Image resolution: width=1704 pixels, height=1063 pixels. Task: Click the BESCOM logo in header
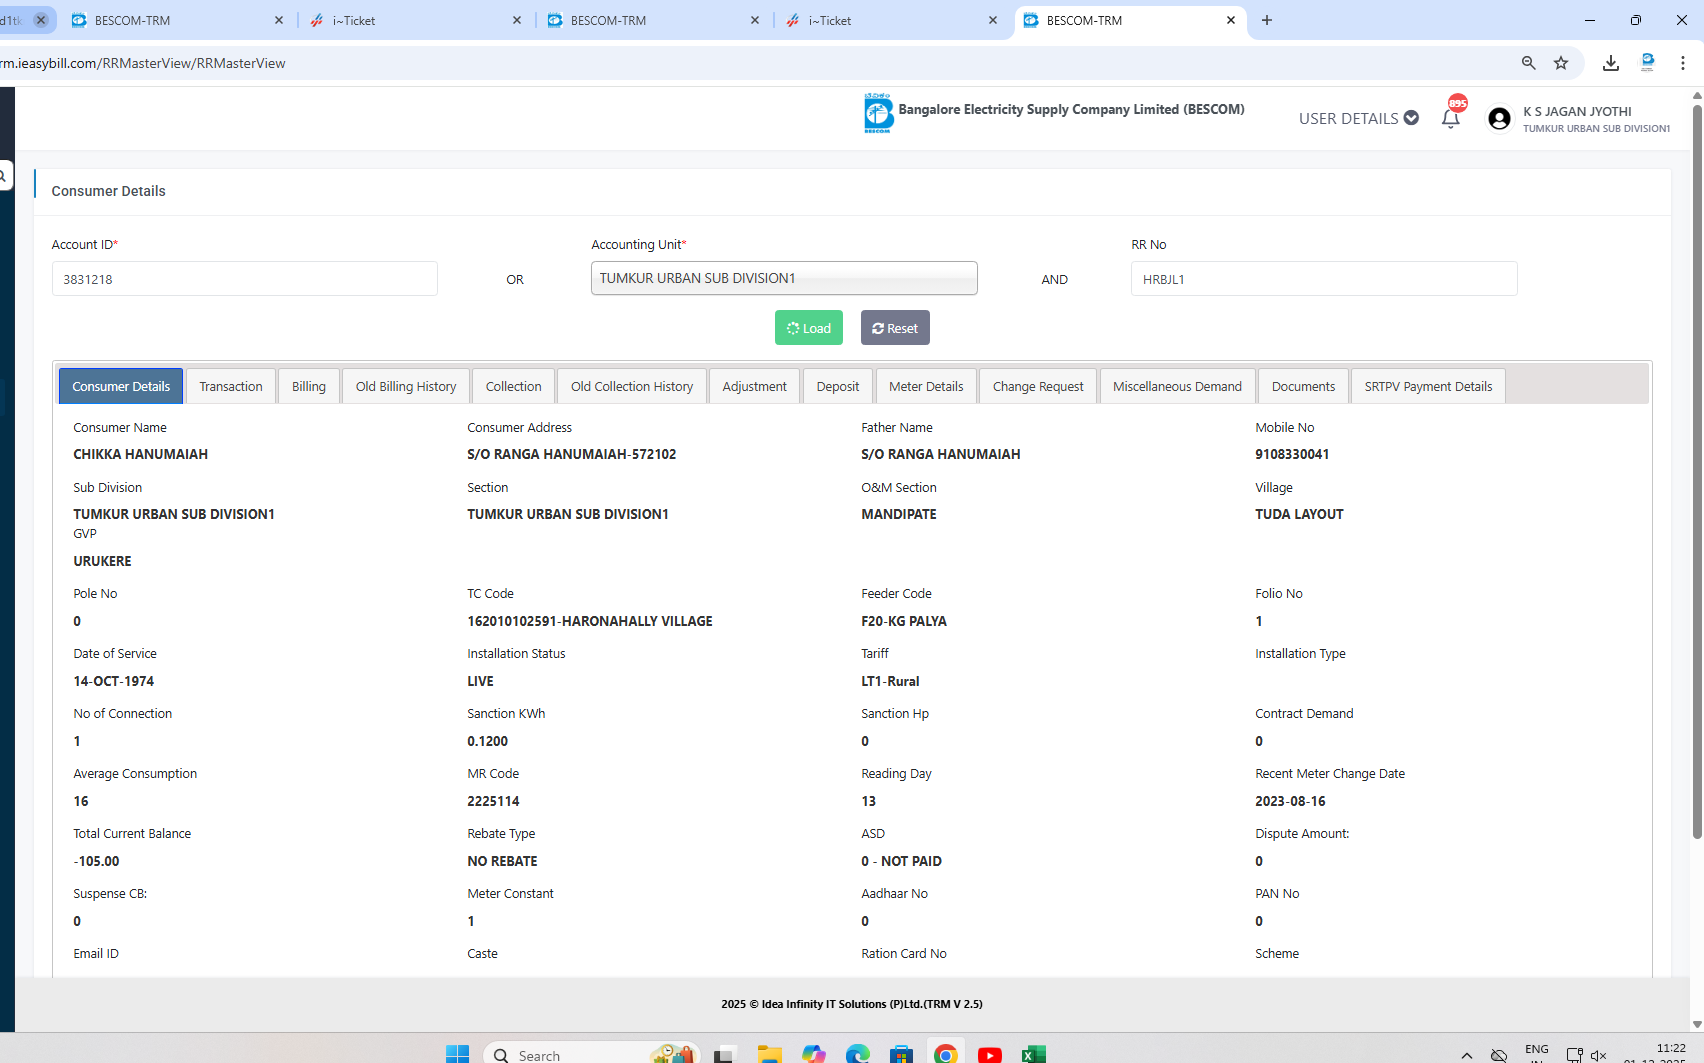coord(877,113)
